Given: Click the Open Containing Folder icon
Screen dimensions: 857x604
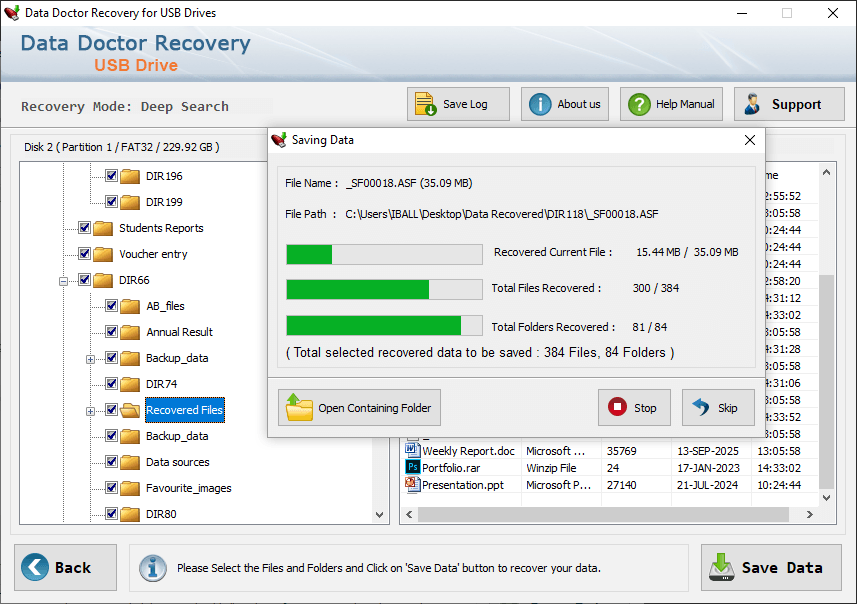Looking at the screenshot, I should (299, 407).
